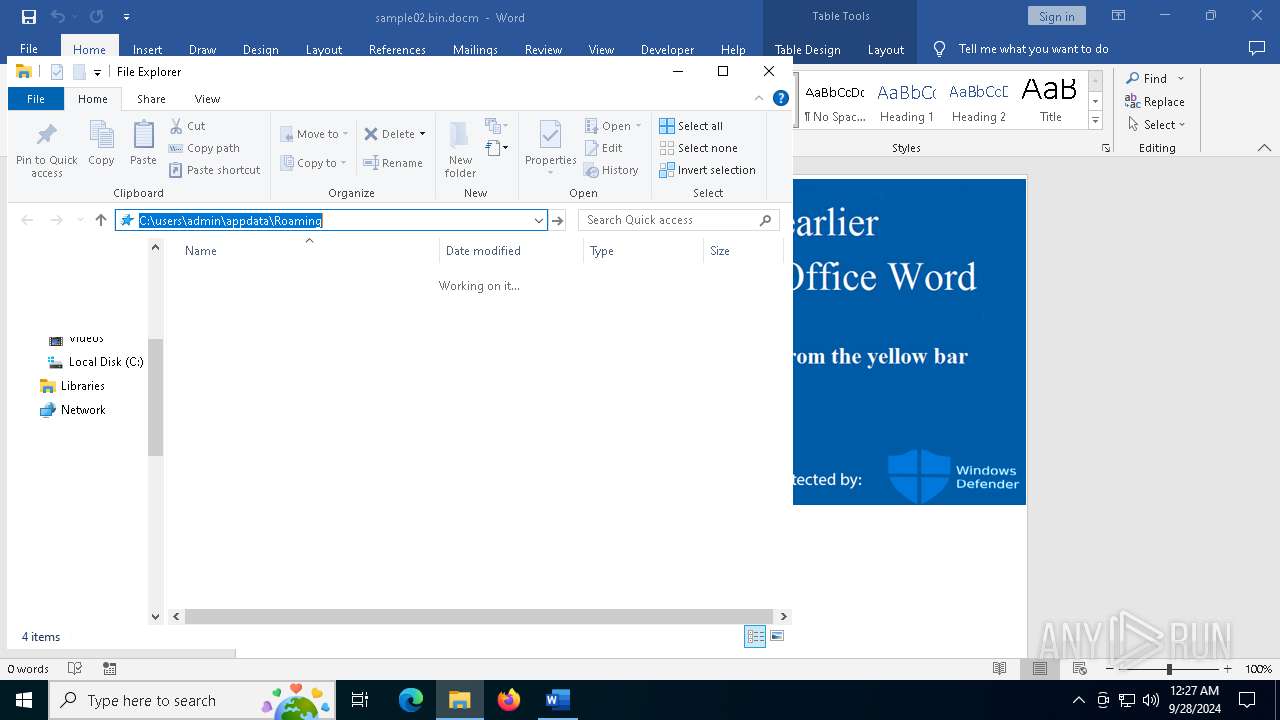Open address bar history dropdown
Image resolution: width=1280 pixels, height=720 pixels.
pos(538,220)
